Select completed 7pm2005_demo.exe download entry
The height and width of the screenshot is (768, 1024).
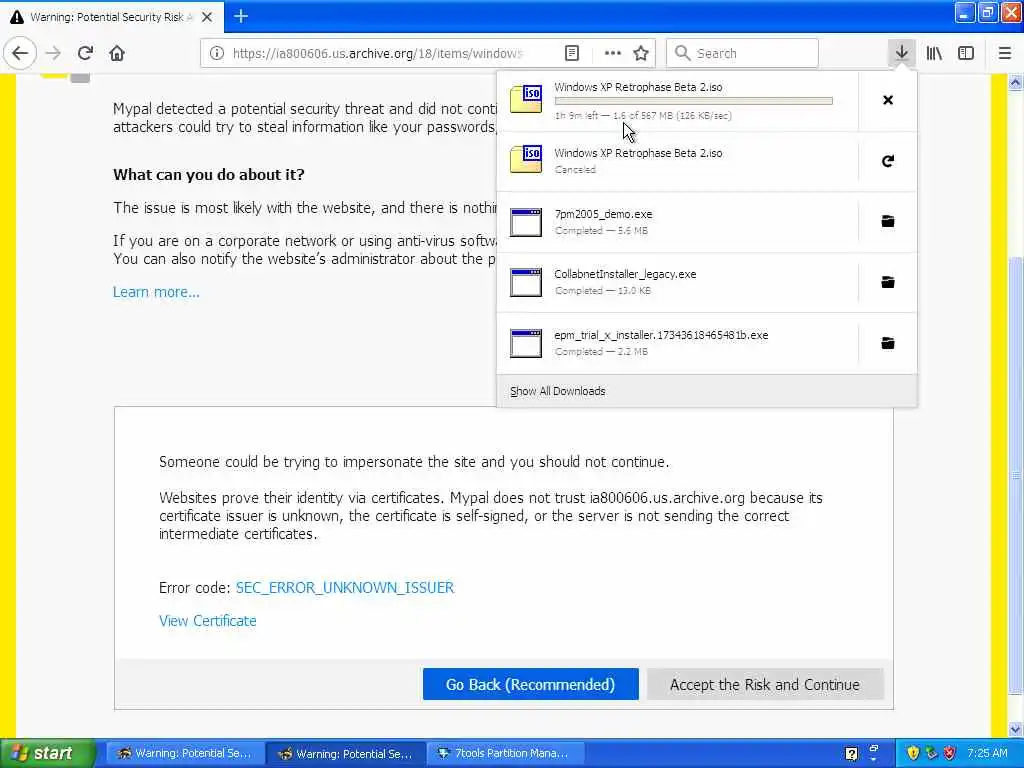(x=677, y=222)
